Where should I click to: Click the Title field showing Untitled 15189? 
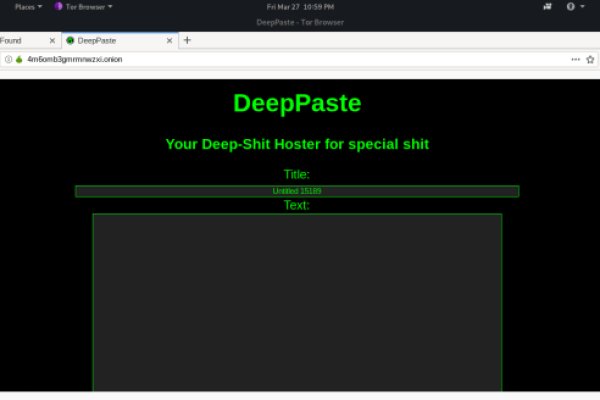coord(297,191)
